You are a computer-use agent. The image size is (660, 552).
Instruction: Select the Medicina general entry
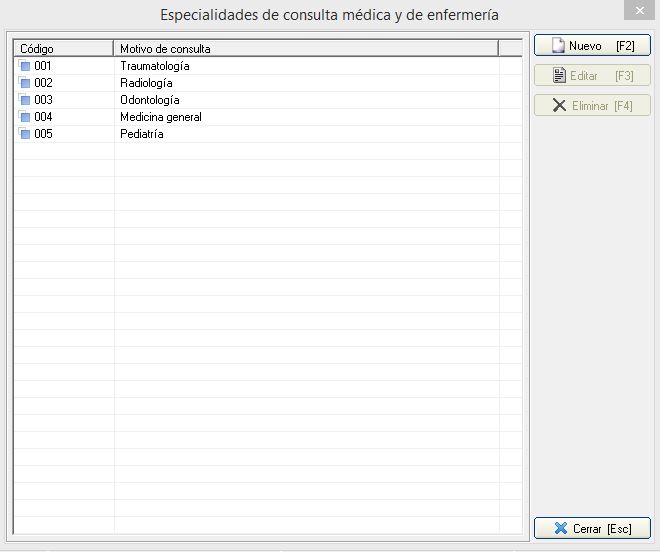click(160, 117)
